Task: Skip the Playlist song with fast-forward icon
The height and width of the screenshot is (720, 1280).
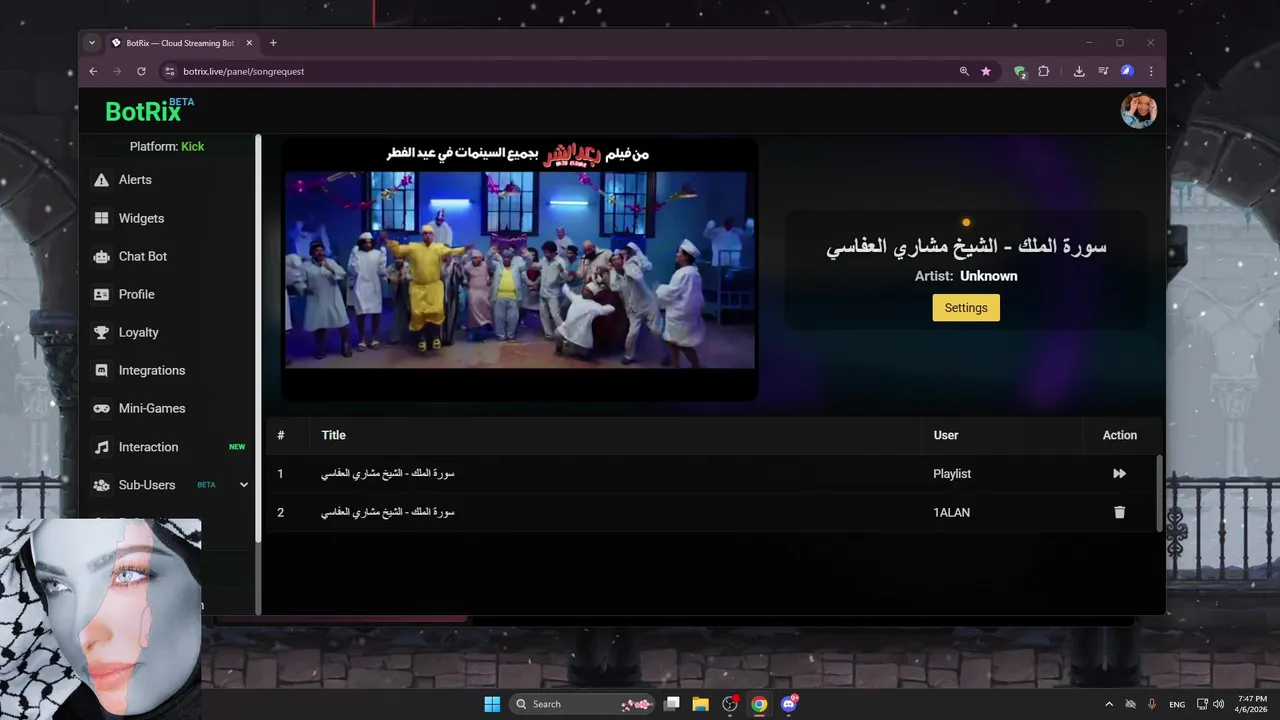Action: click(x=1119, y=474)
